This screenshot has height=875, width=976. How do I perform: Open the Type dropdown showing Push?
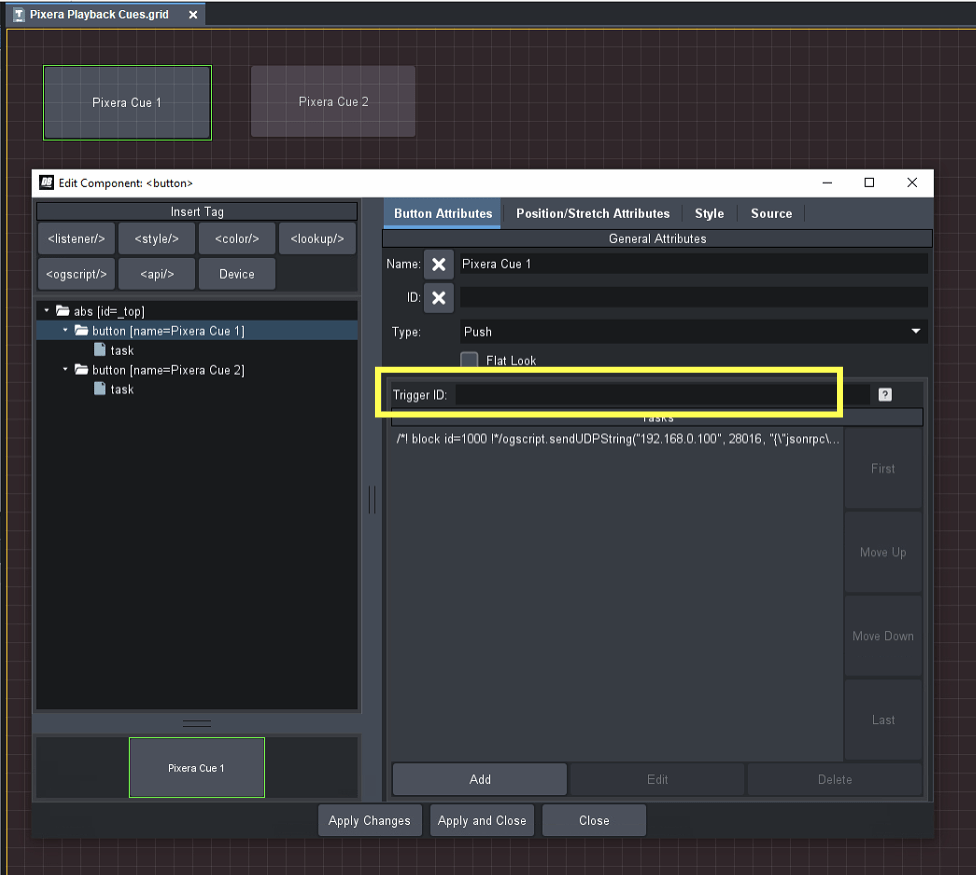[x=693, y=332]
